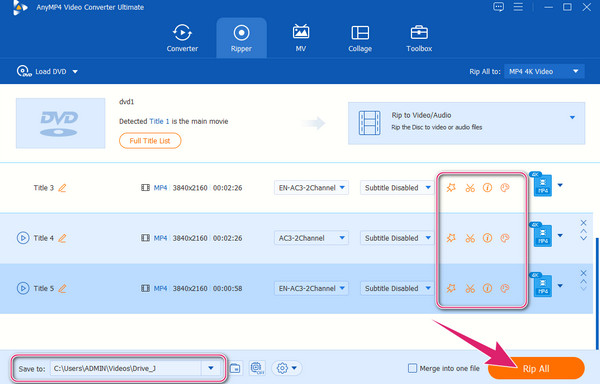The height and width of the screenshot is (384, 600).
Task: Toggle the hardware acceleration icon
Action: [258, 368]
